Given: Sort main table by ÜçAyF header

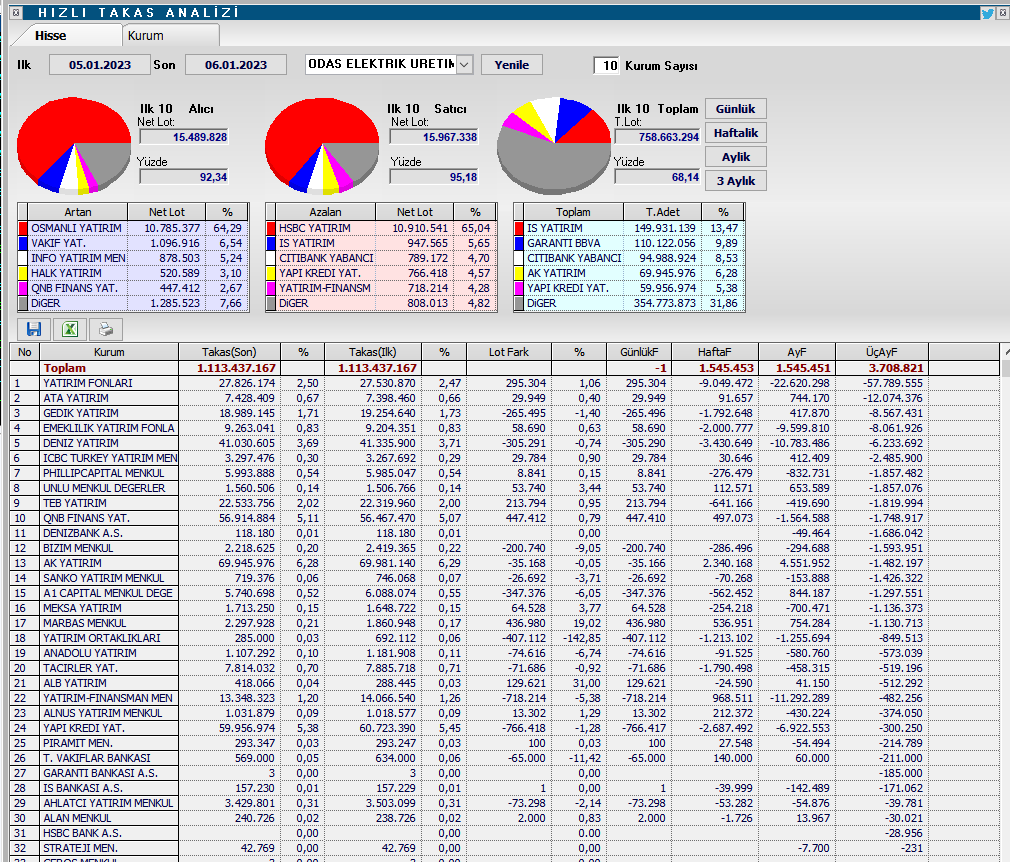Looking at the screenshot, I should click(882, 352).
